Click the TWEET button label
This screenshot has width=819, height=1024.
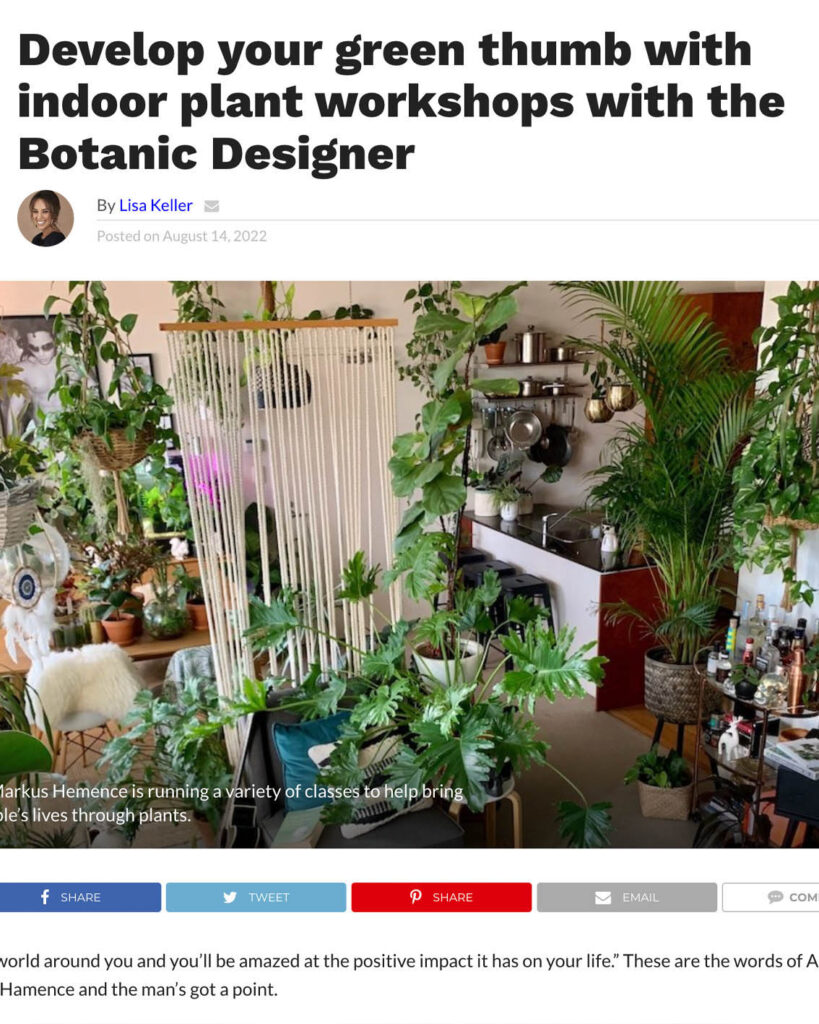click(x=268, y=897)
